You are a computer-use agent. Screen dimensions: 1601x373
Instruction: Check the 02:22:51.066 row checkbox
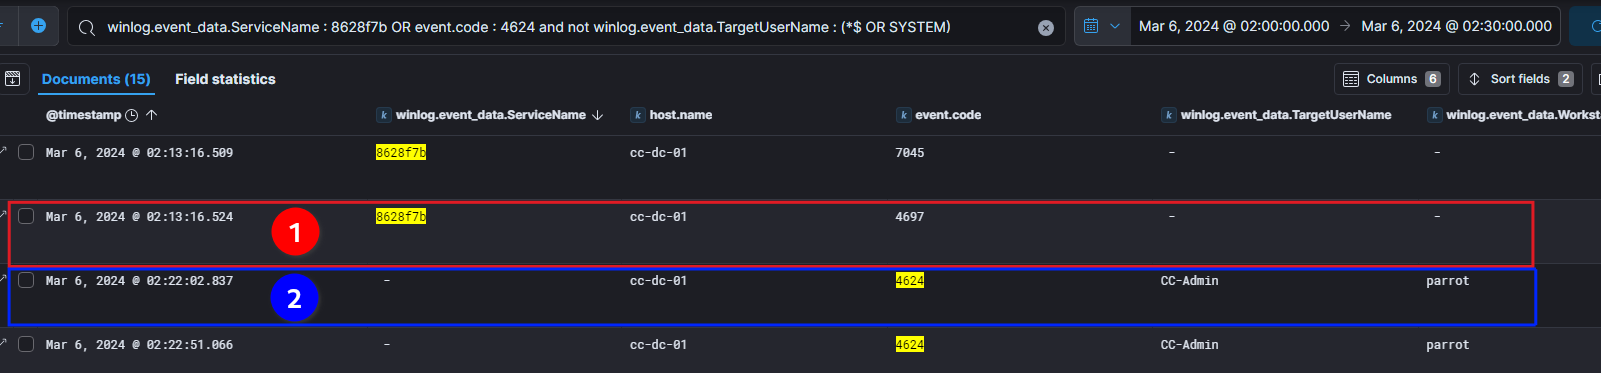(x=26, y=344)
